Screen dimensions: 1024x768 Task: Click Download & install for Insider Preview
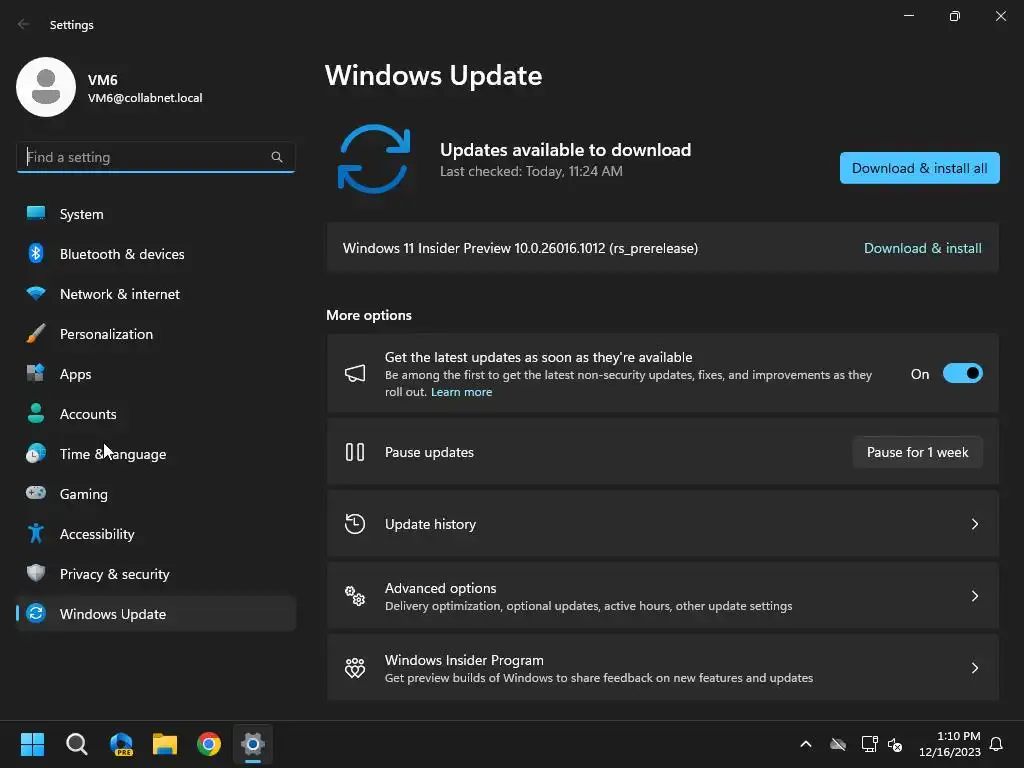point(922,248)
